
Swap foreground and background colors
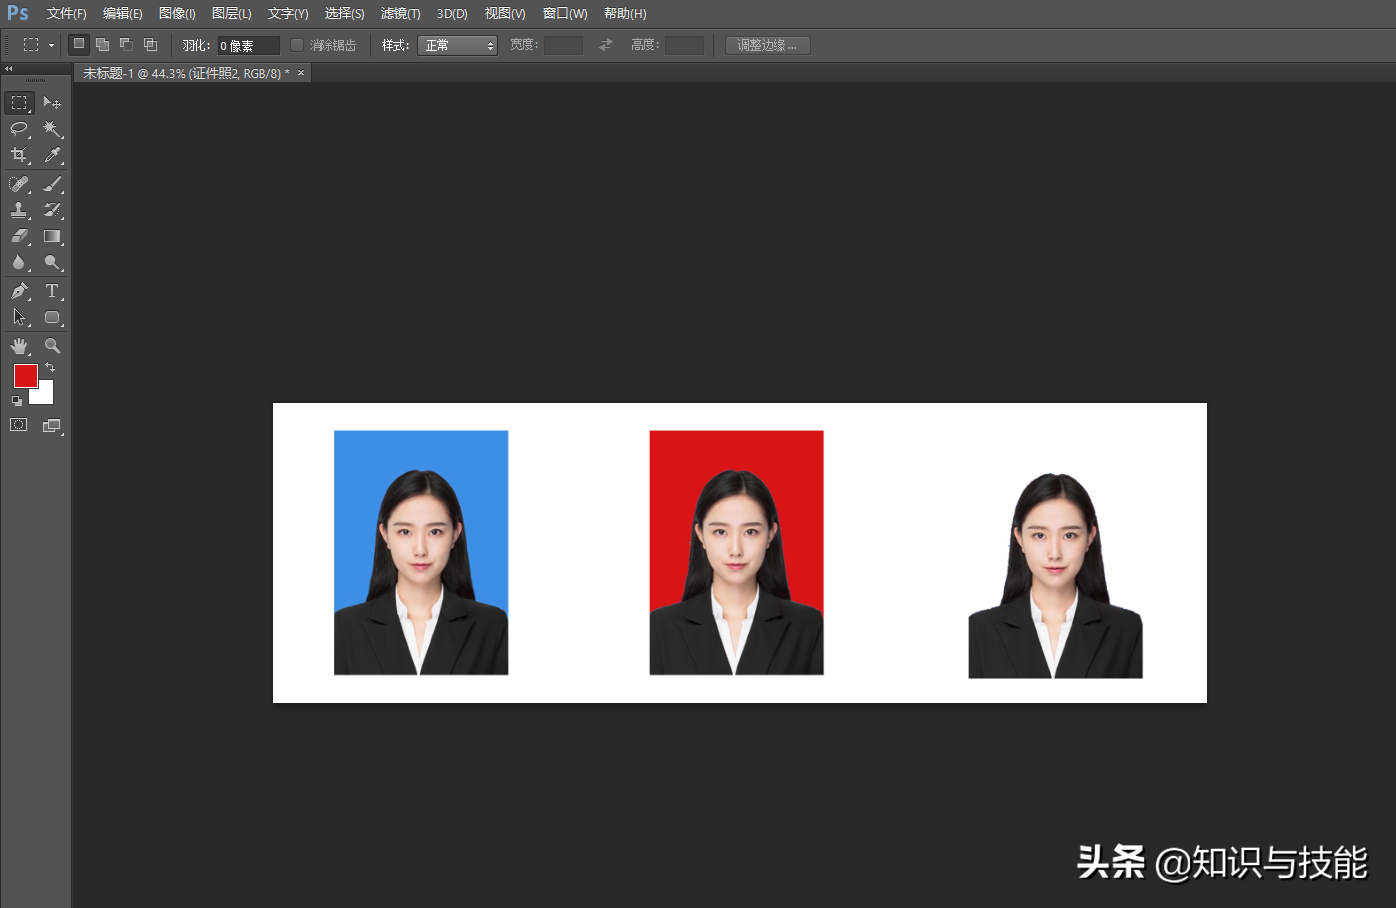50,367
